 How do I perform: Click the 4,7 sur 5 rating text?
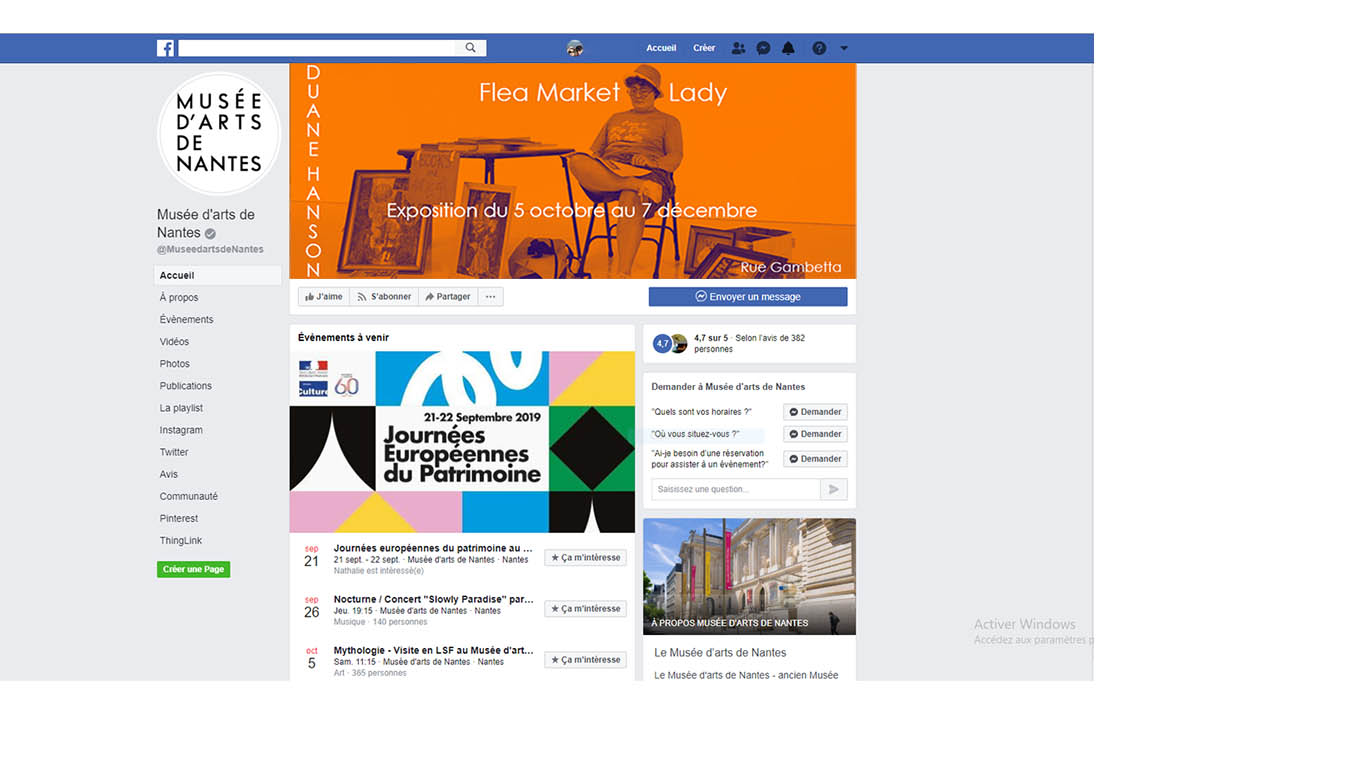[711, 338]
